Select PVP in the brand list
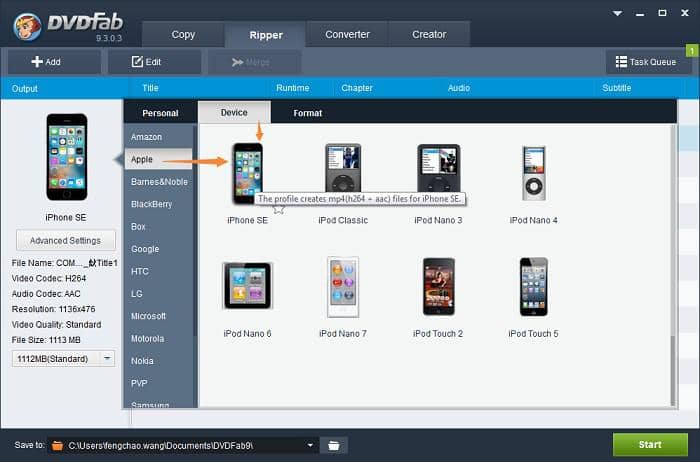The width and height of the screenshot is (700, 462). click(158, 383)
